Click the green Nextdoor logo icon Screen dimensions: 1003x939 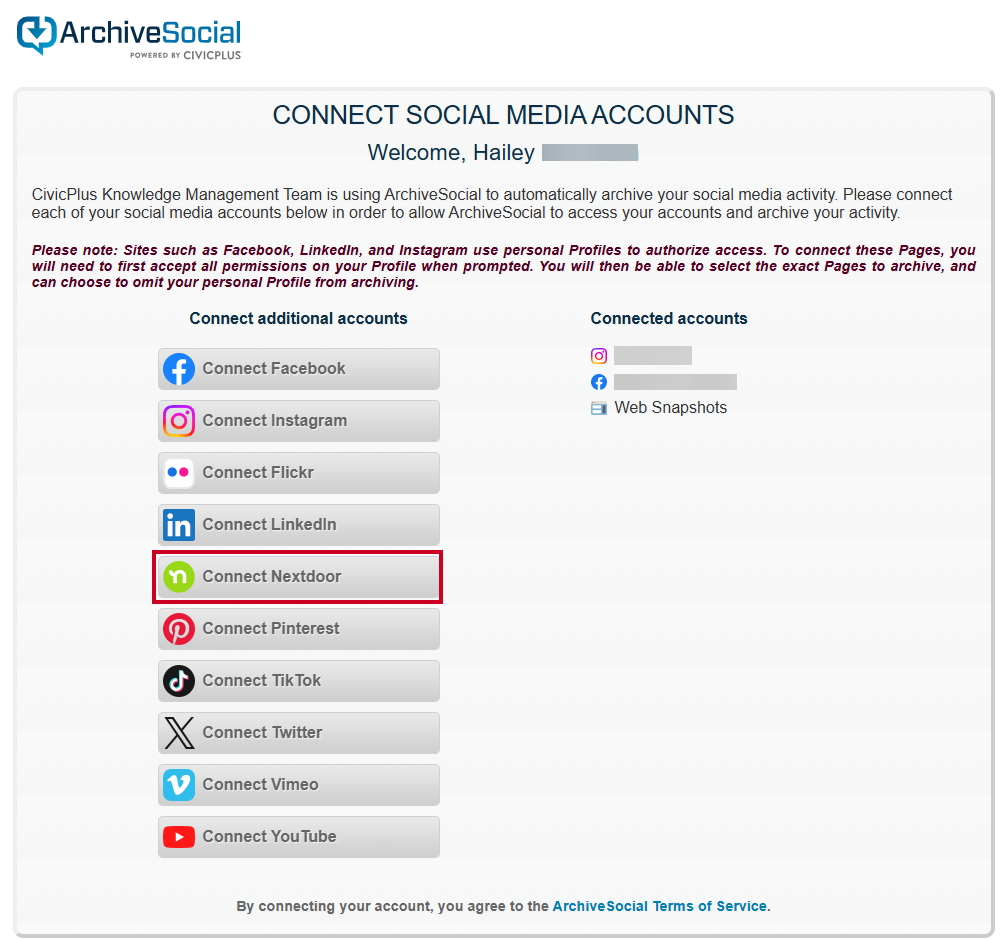pyautogui.click(x=178, y=577)
